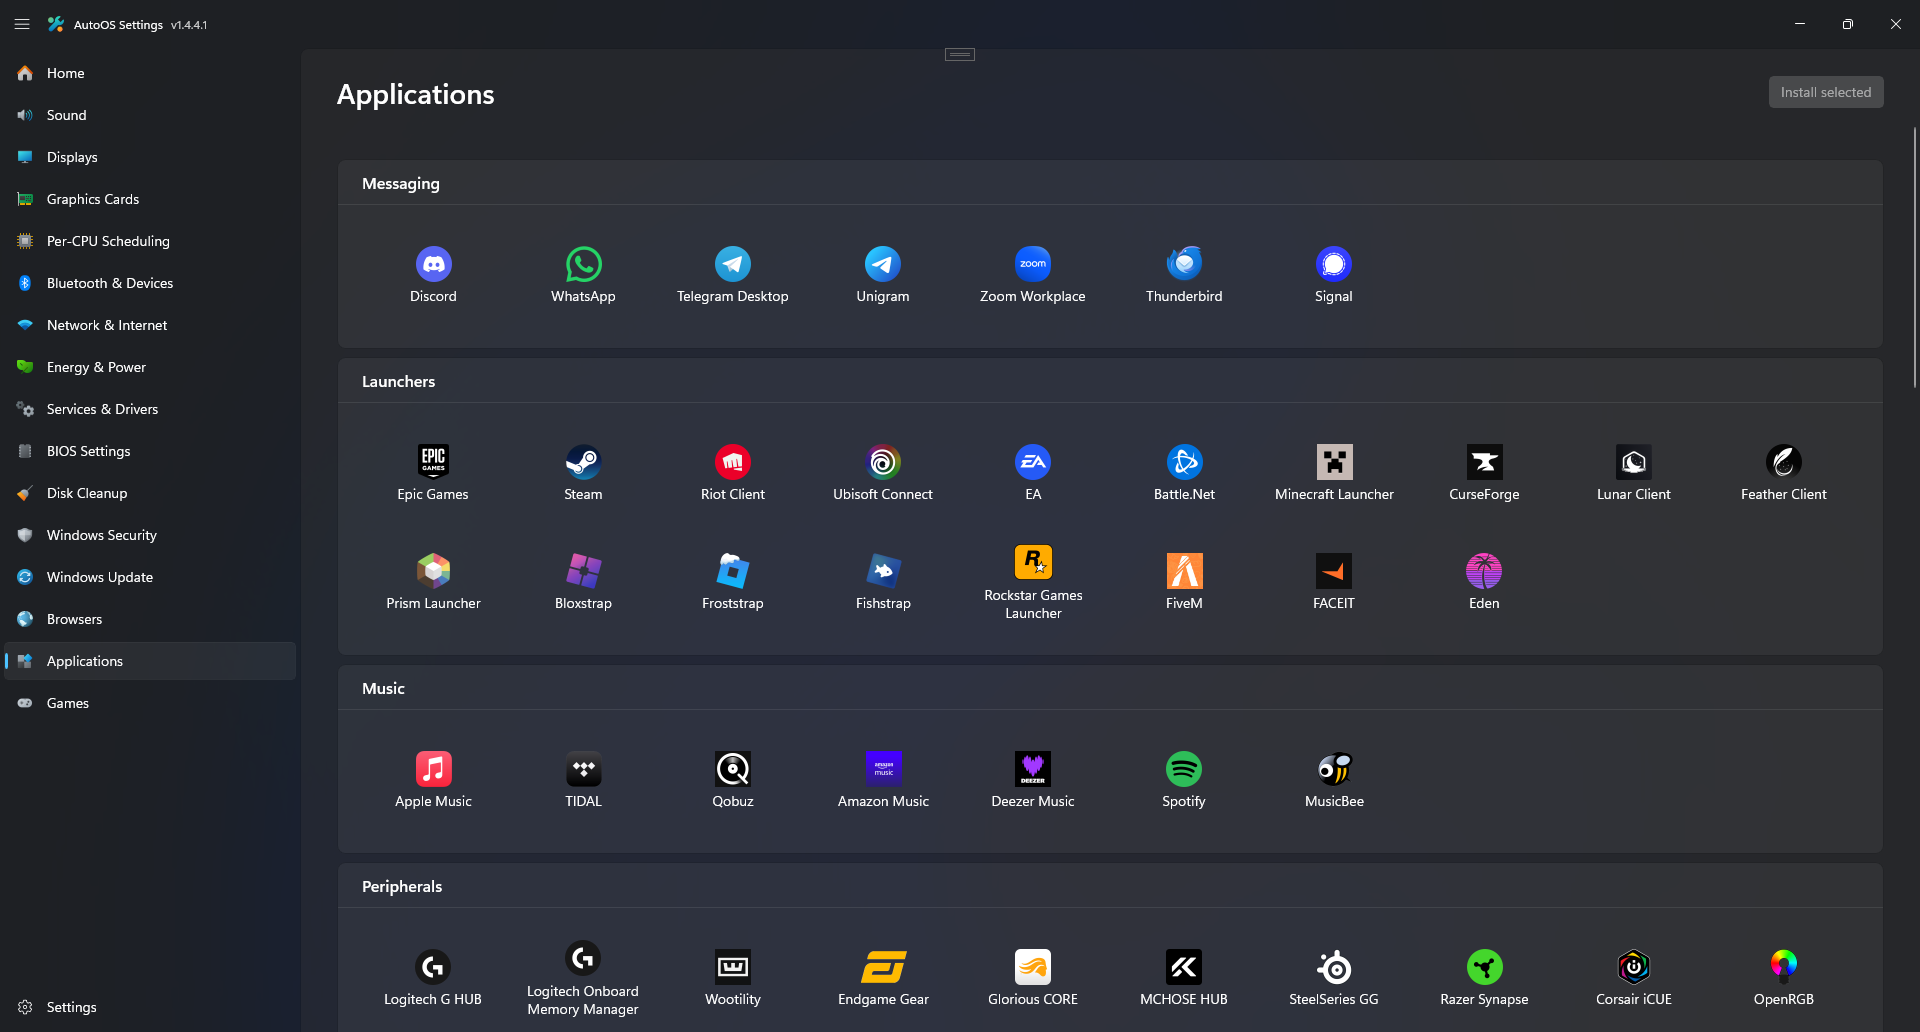1920x1032 pixels.
Task: Go to BIOS Settings
Action: [x=150, y=451]
